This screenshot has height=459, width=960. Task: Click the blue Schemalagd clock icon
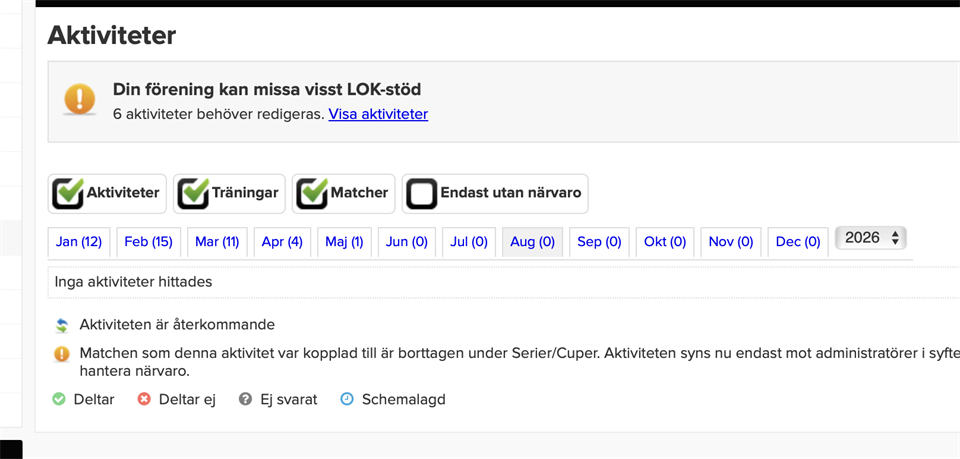point(347,400)
